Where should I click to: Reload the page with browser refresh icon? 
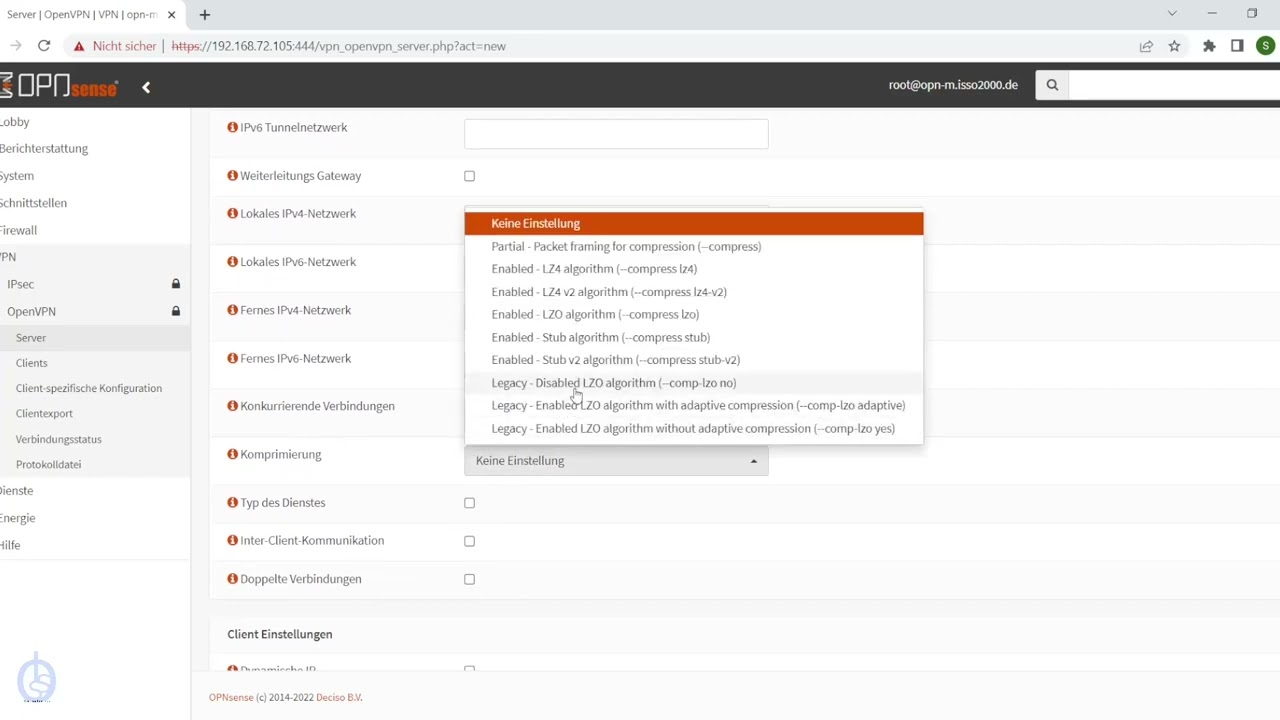pos(44,46)
